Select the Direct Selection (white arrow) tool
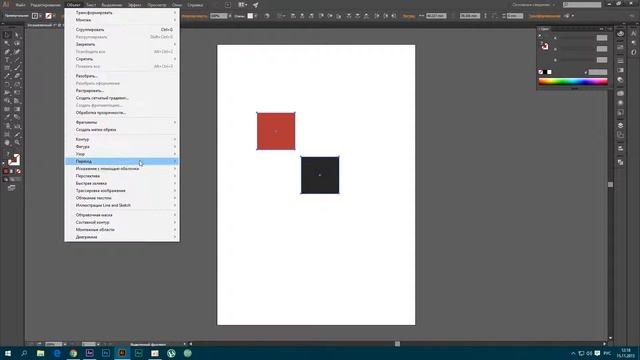This screenshot has height=360, width=640. pos(17,35)
